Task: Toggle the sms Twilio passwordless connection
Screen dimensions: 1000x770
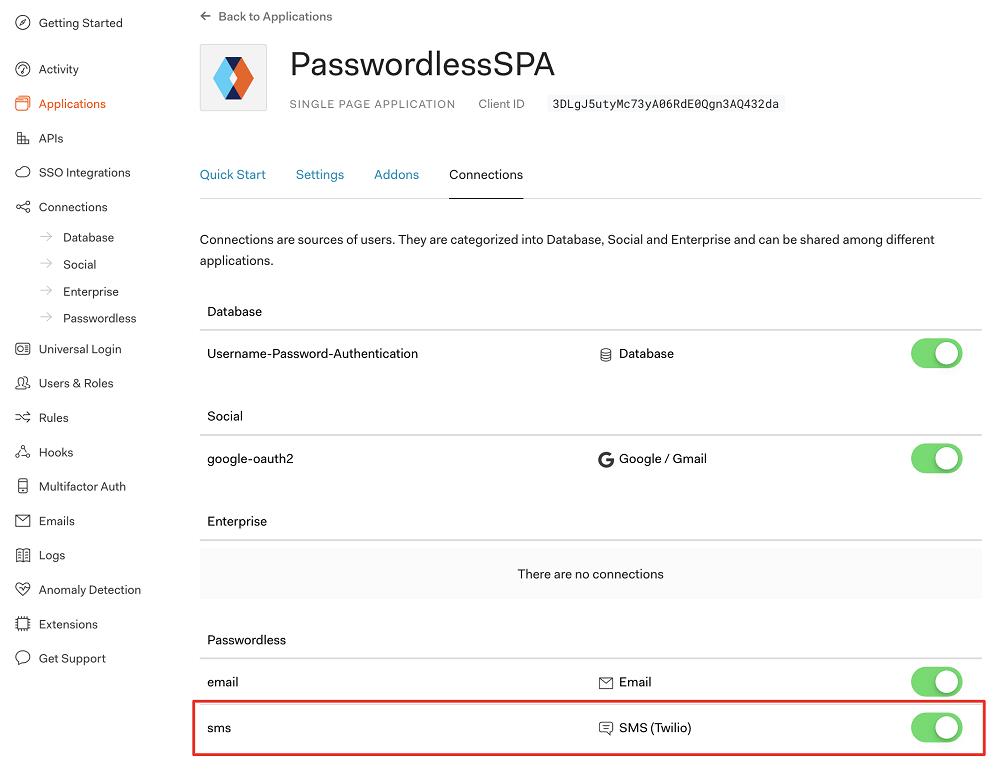Action: pyautogui.click(x=936, y=728)
